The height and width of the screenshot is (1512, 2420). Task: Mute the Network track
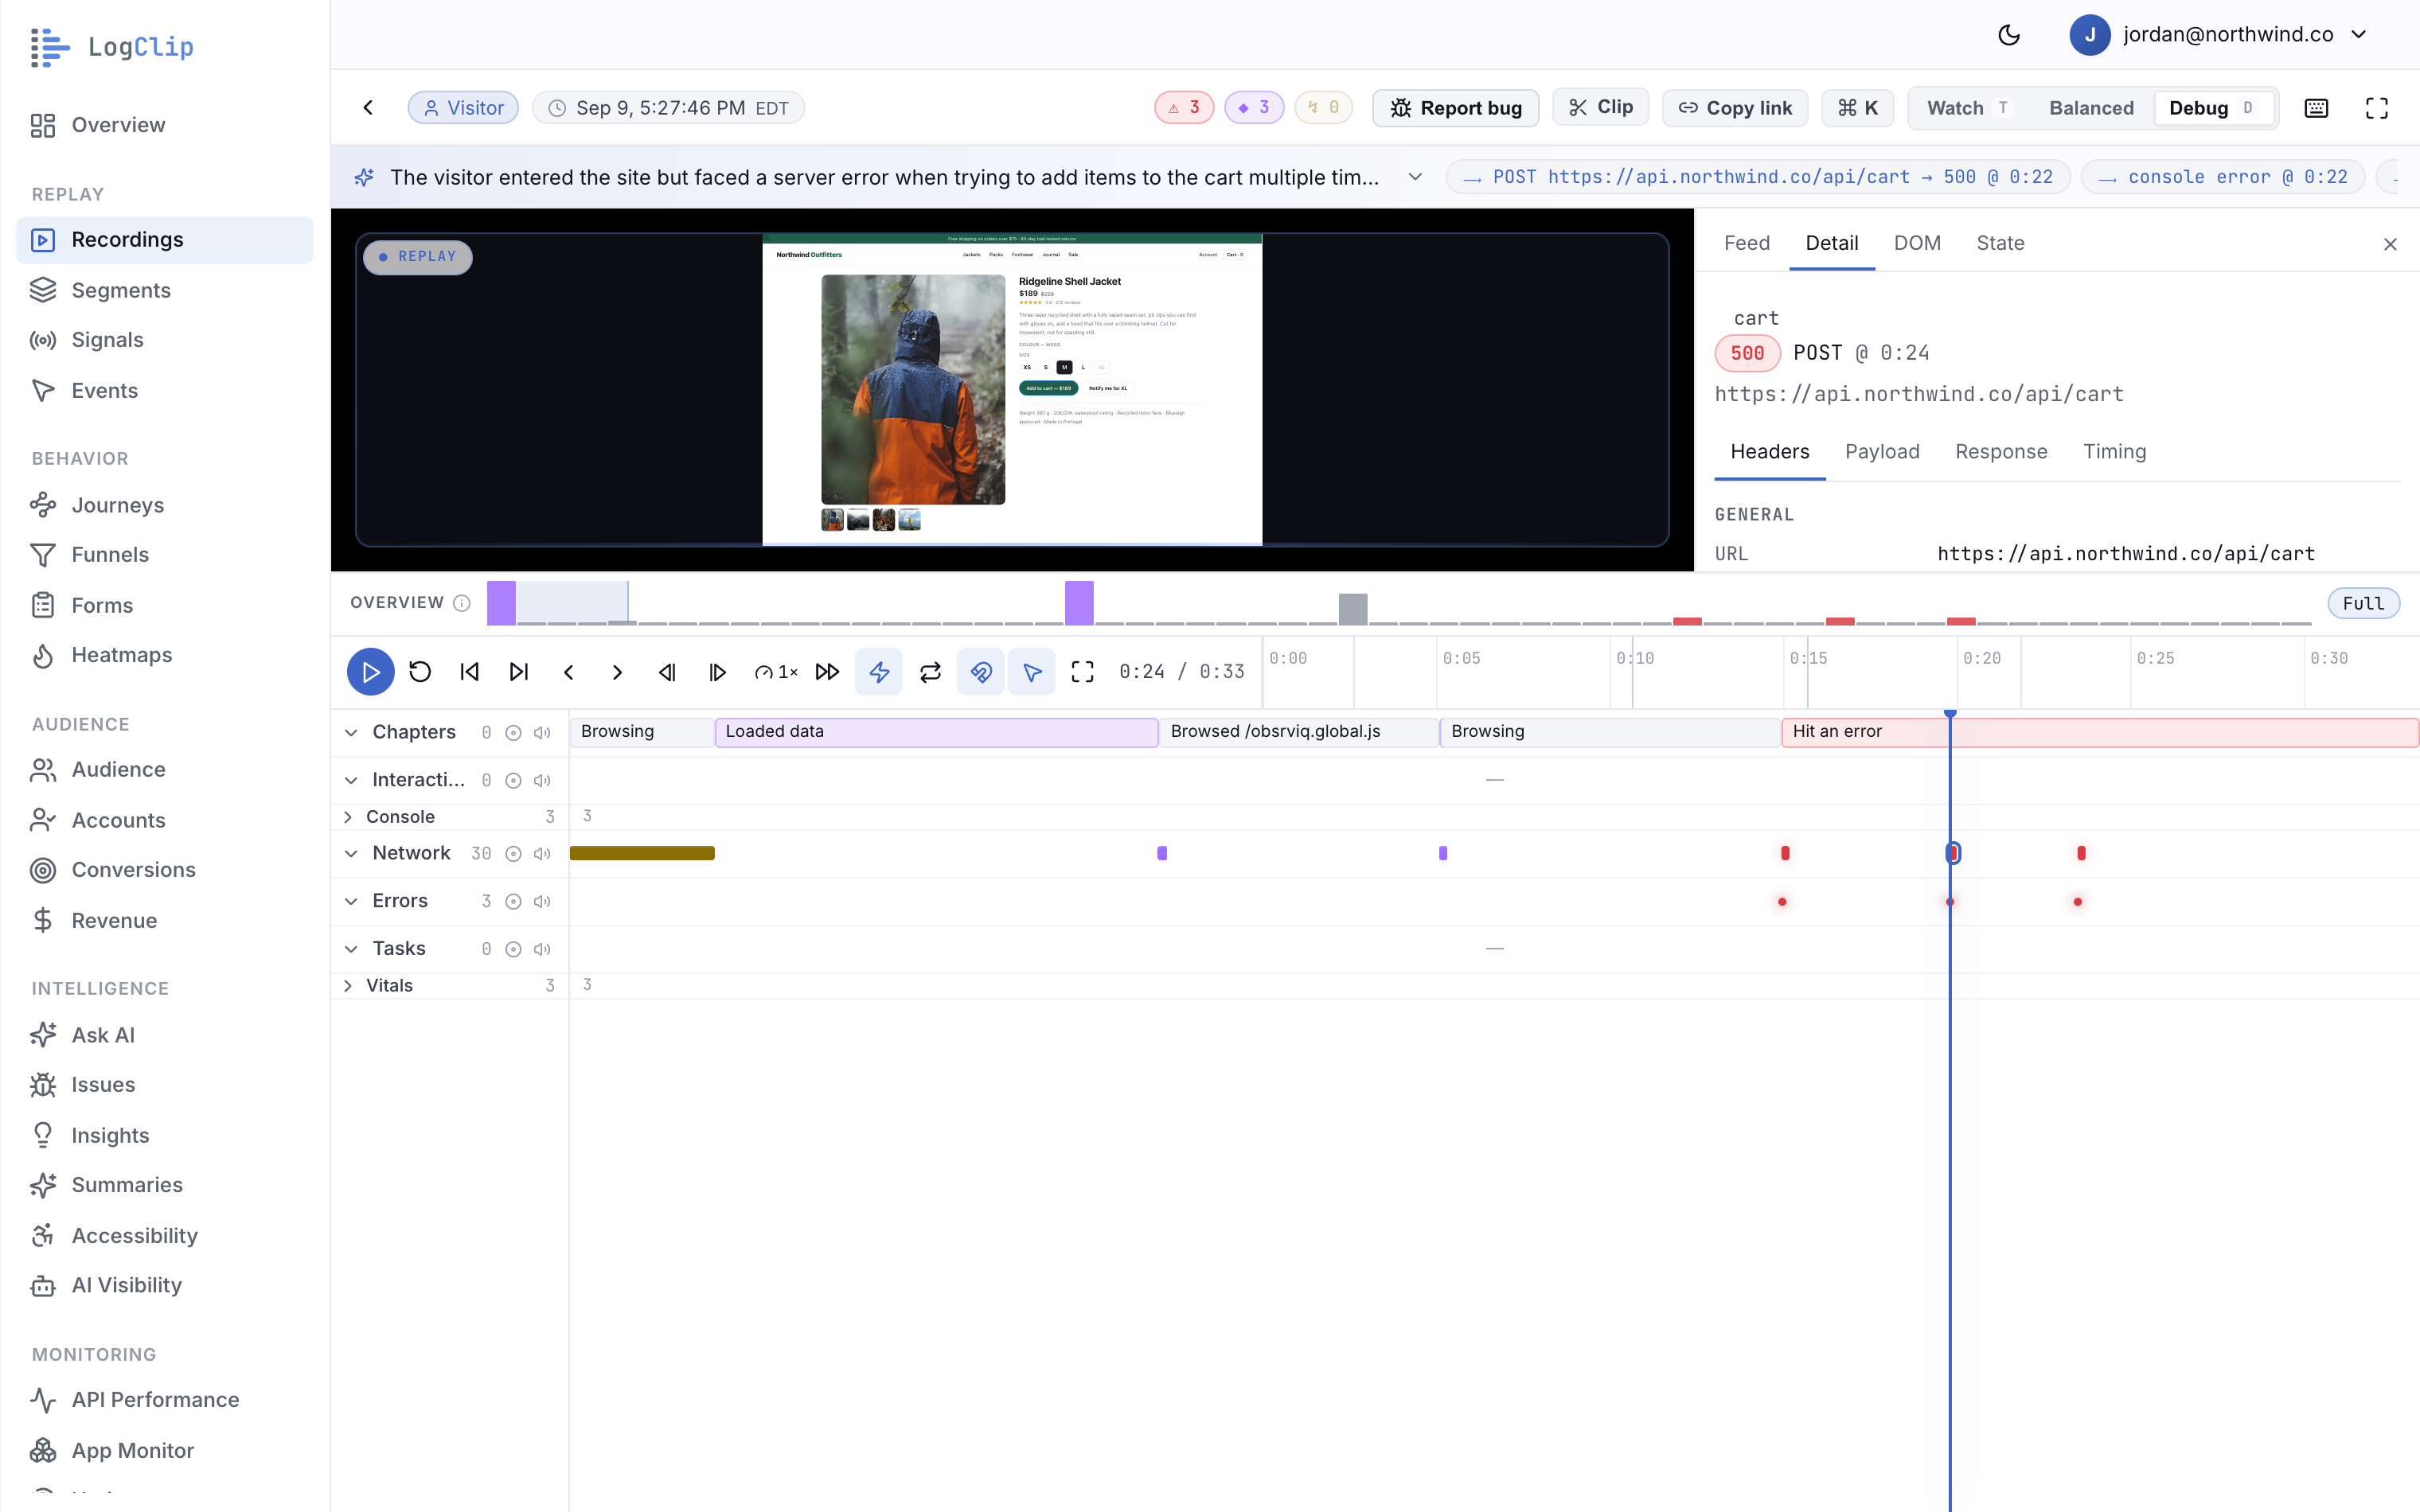click(542, 854)
